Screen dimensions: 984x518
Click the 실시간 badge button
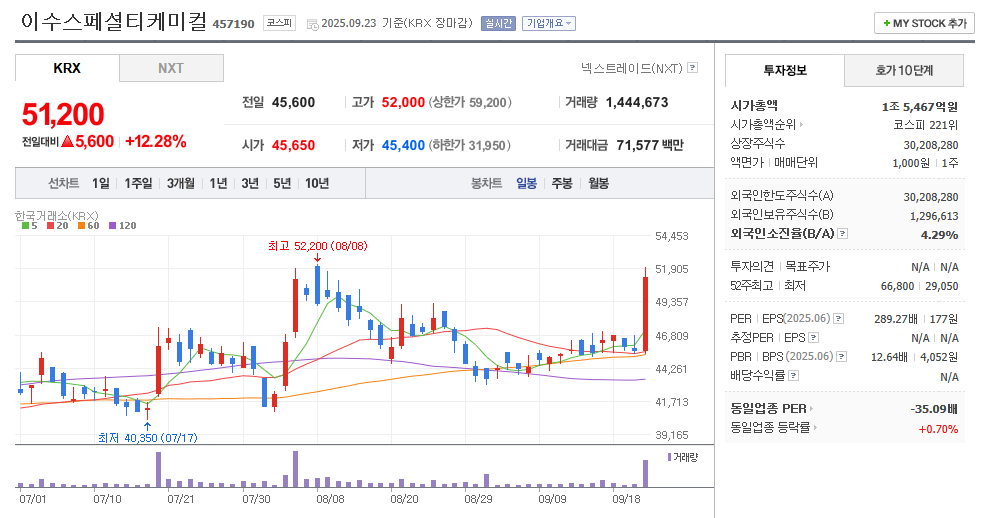[x=498, y=23]
